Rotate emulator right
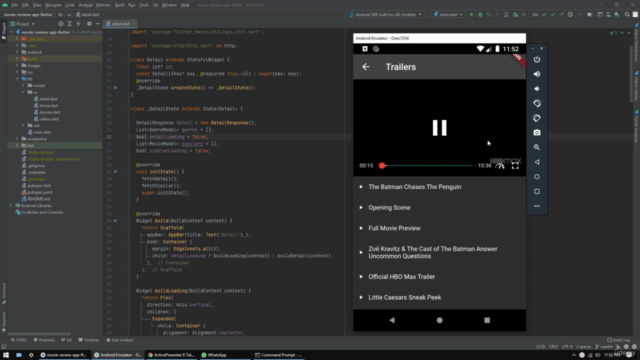The height and width of the screenshot is (360, 640). [537, 118]
